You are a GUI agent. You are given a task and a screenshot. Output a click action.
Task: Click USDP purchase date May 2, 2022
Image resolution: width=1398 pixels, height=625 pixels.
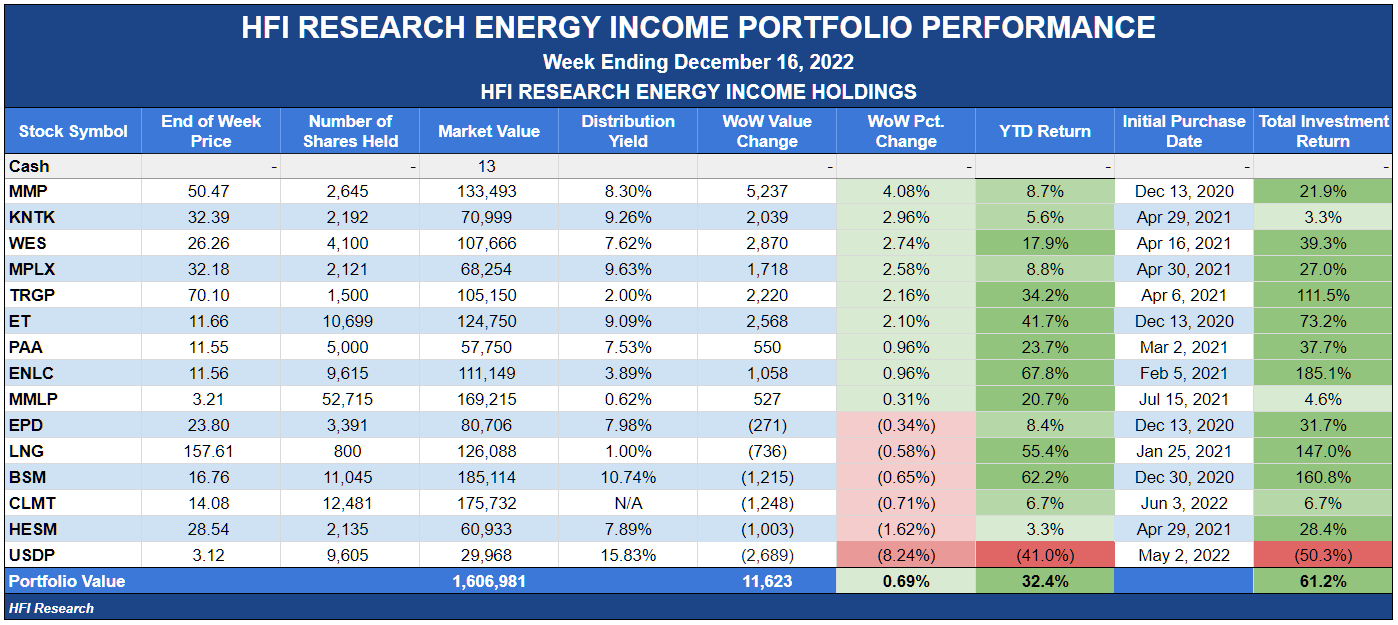coord(1184,555)
